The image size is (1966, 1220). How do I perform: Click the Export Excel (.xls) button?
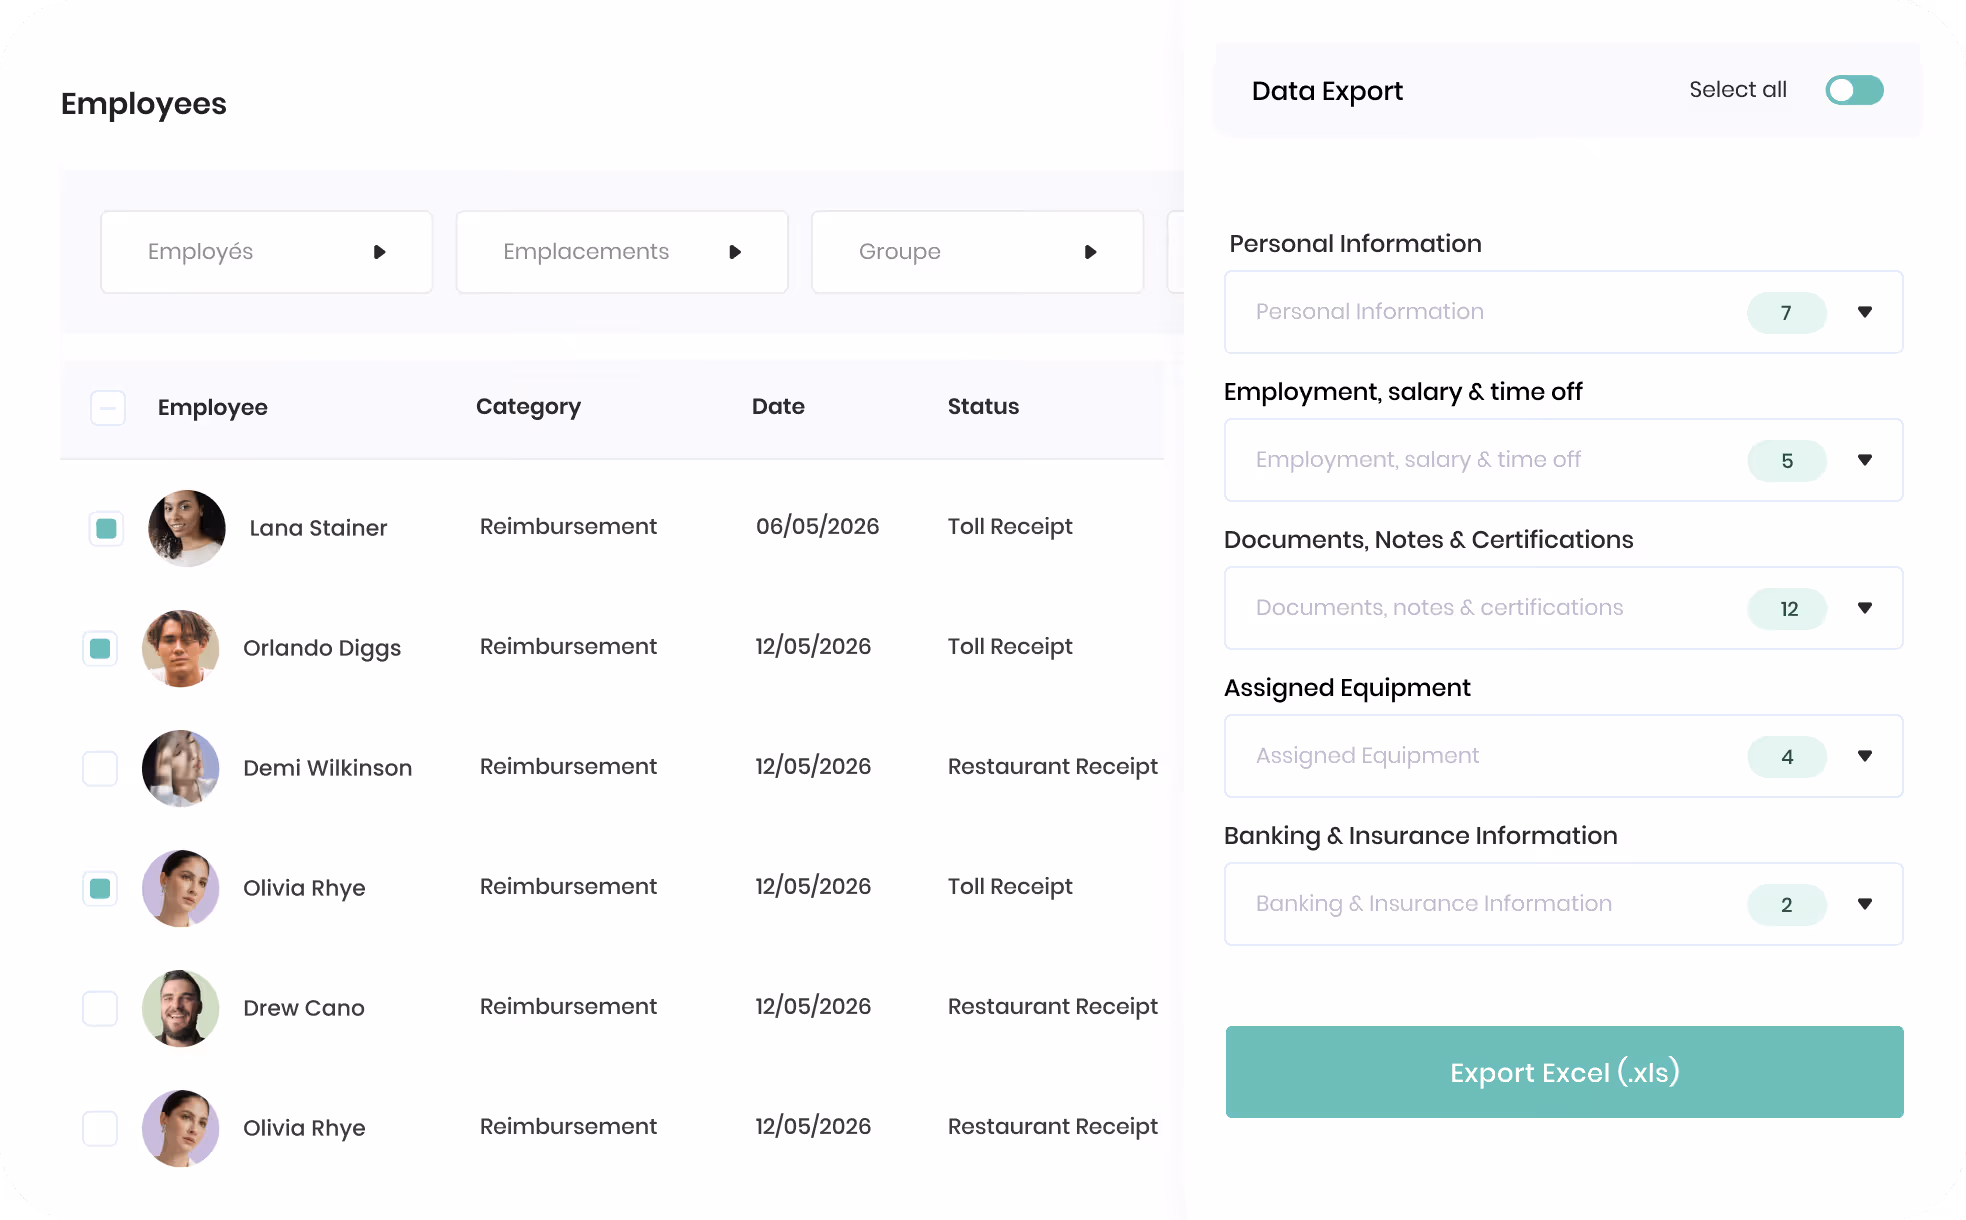click(1564, 1072)
